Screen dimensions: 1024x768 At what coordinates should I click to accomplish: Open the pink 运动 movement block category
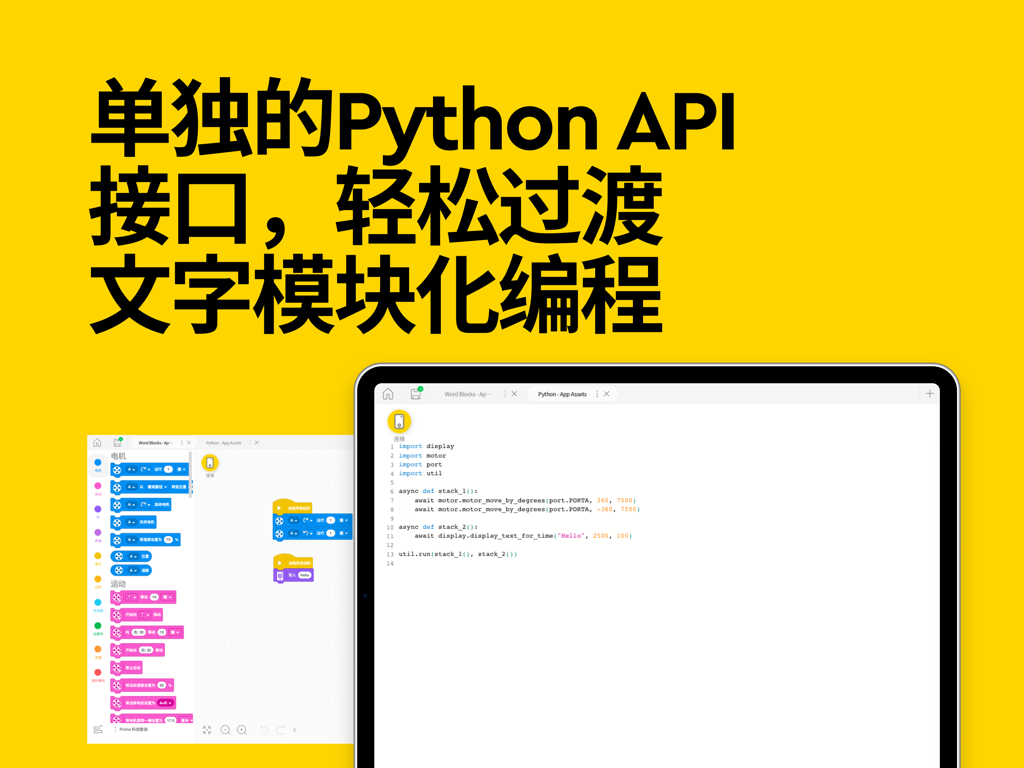(x=98, y=486)
